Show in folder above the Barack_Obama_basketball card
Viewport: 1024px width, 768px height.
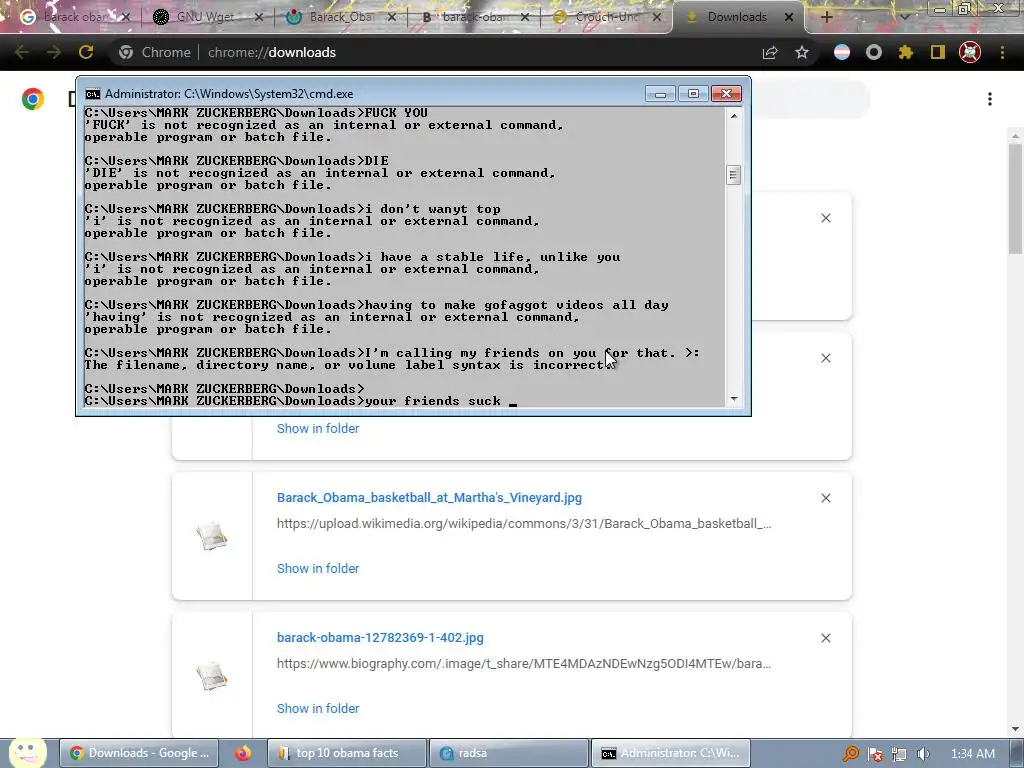(318, 428)
